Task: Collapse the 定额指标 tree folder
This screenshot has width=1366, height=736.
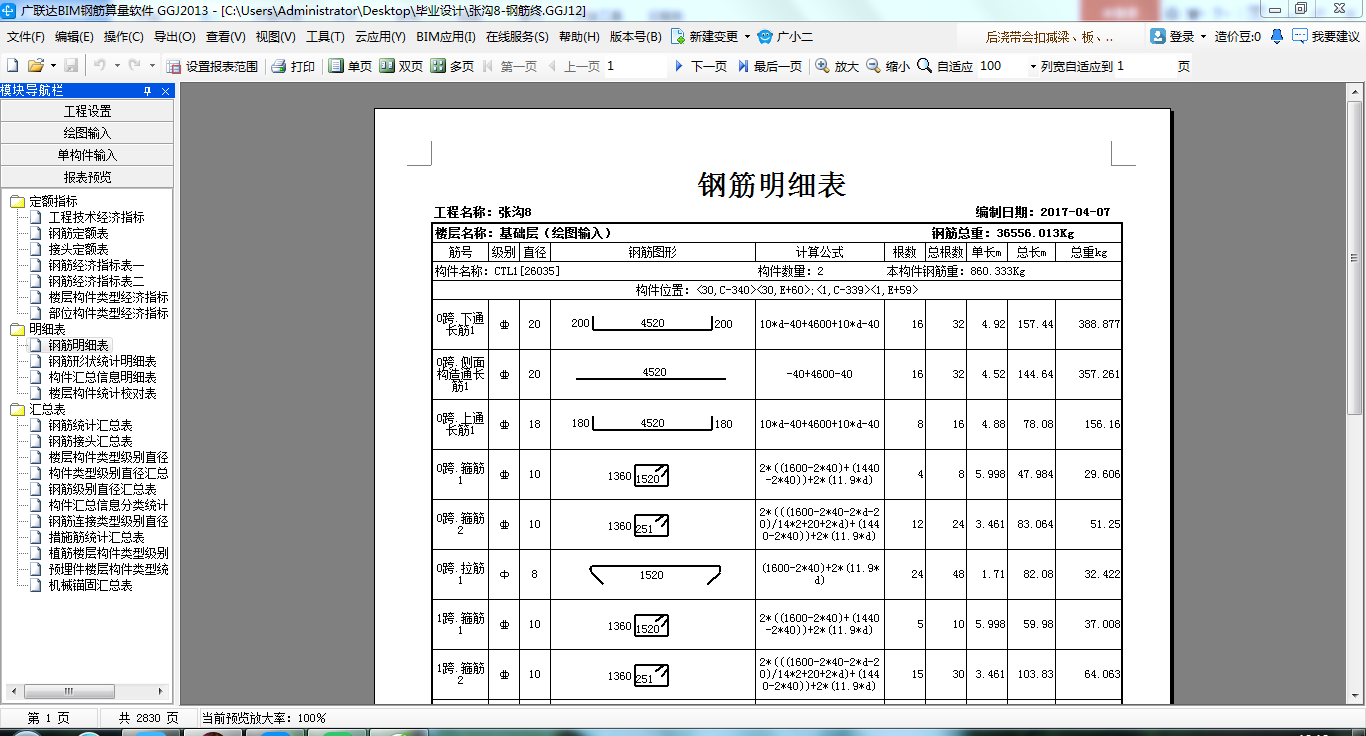Action: (18, 201)
